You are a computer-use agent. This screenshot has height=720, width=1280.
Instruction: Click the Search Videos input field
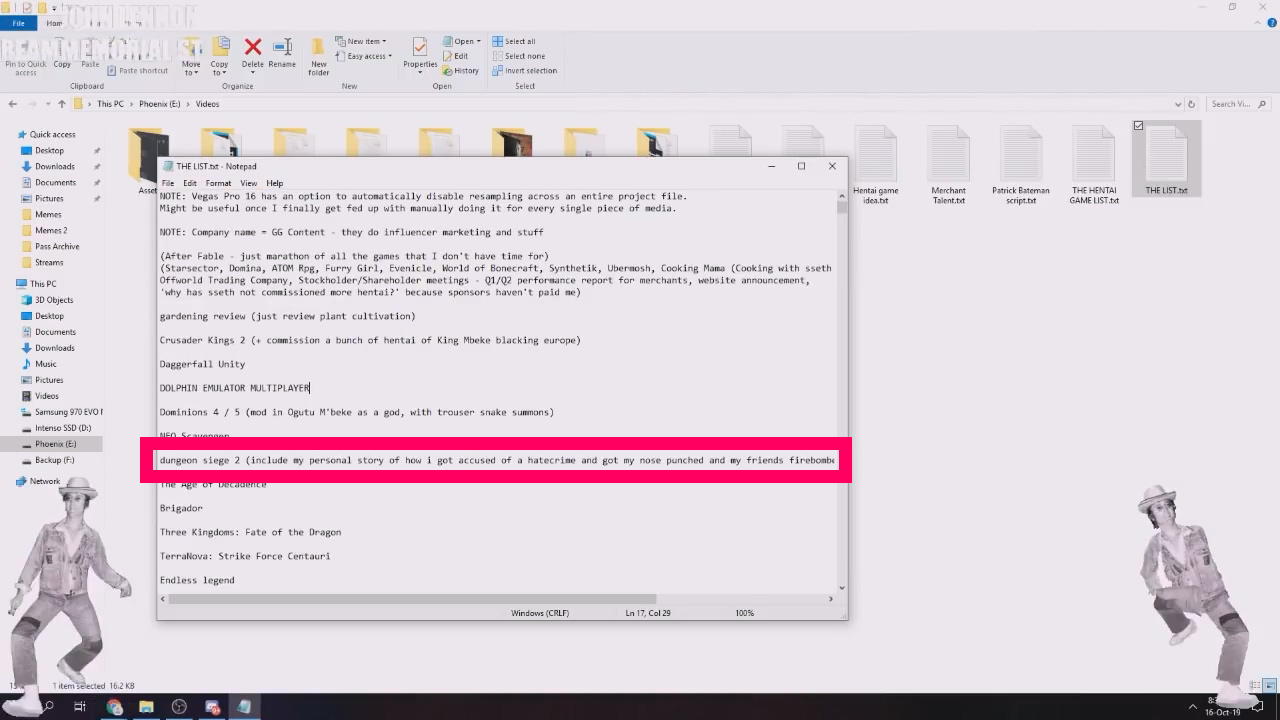coord(1237,104)
